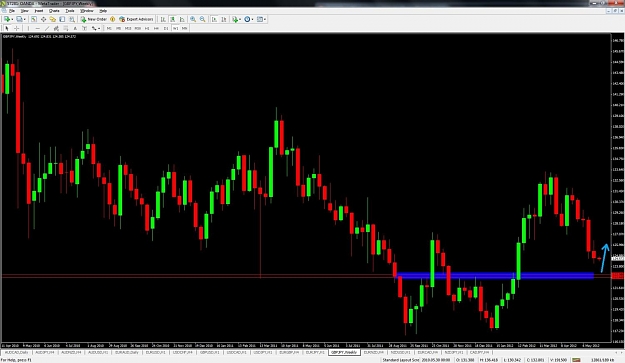The width and height of the screenshot is (625, 363).
Task: Open the File menu
Action: coord(12,11)
